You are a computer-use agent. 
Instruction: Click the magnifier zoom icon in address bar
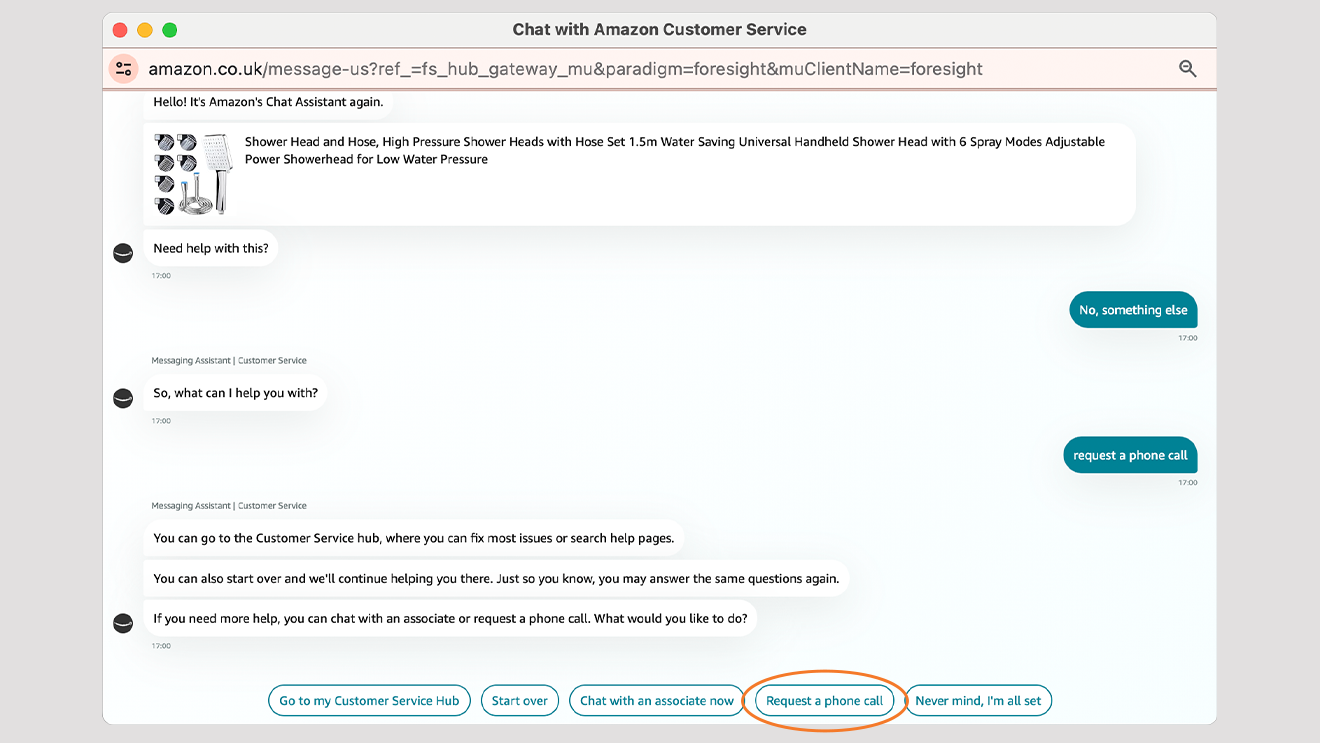(x=1187, y=69)
